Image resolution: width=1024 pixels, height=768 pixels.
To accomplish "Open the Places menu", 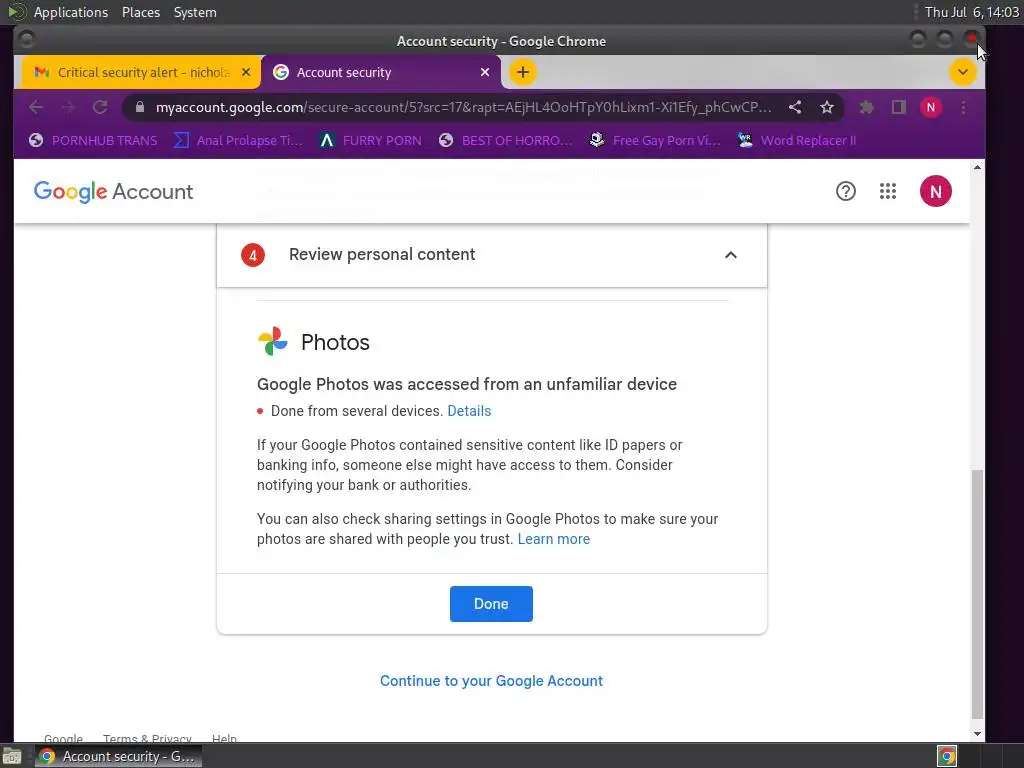I will tap(141, 12).
